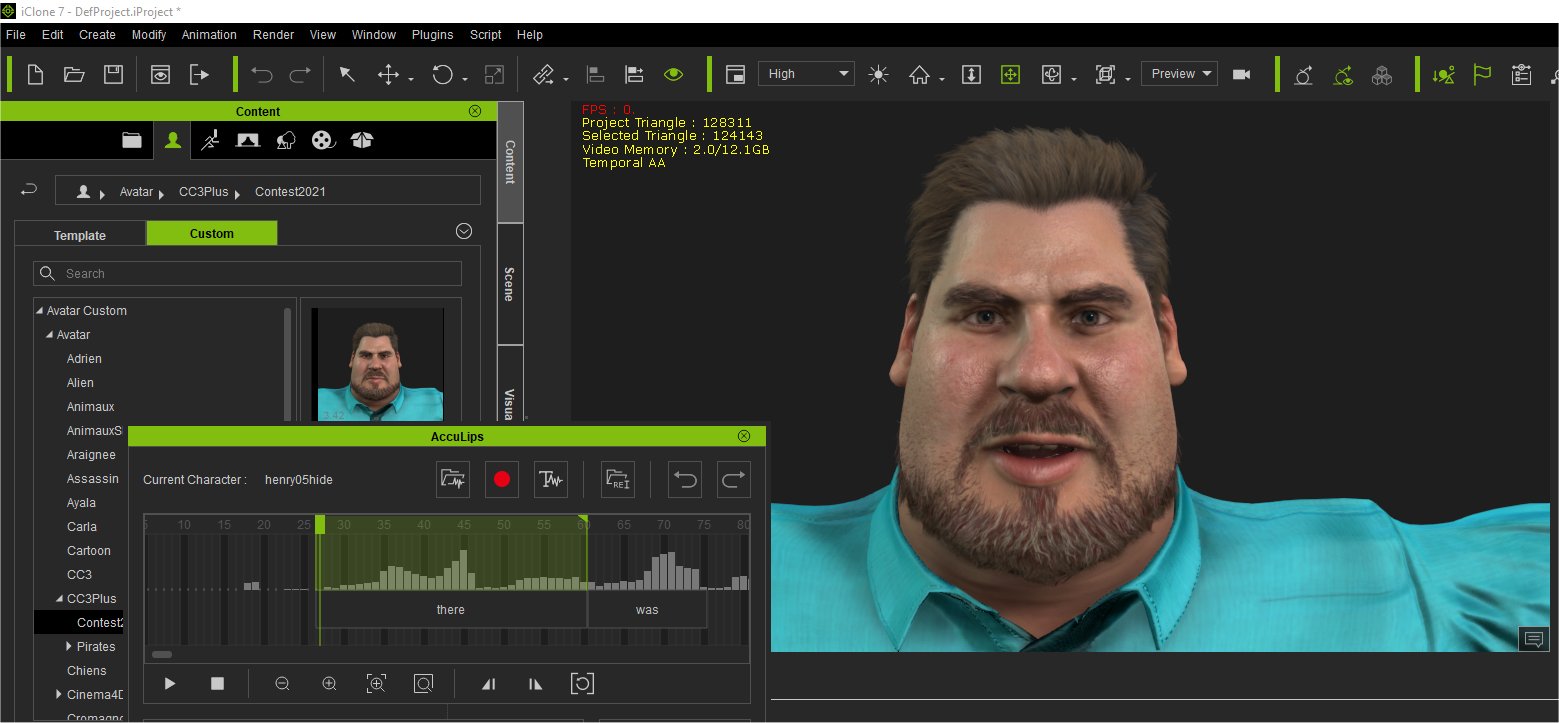Select the Project folder icon in the Content panel
This screenshot has height=723, width=1559.
click(x=132, y=141)
